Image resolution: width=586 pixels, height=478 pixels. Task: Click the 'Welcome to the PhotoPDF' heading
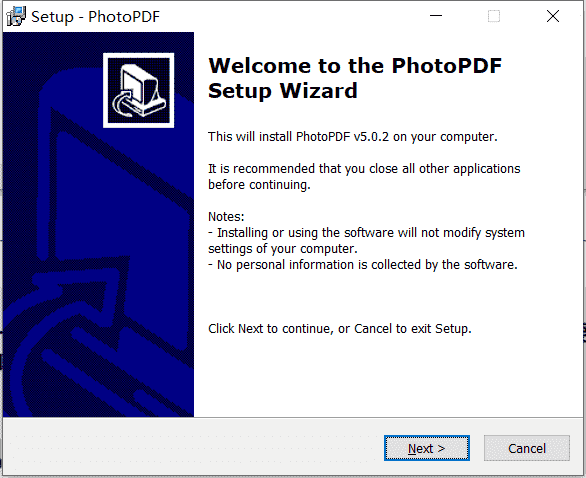tap(355, 66)
